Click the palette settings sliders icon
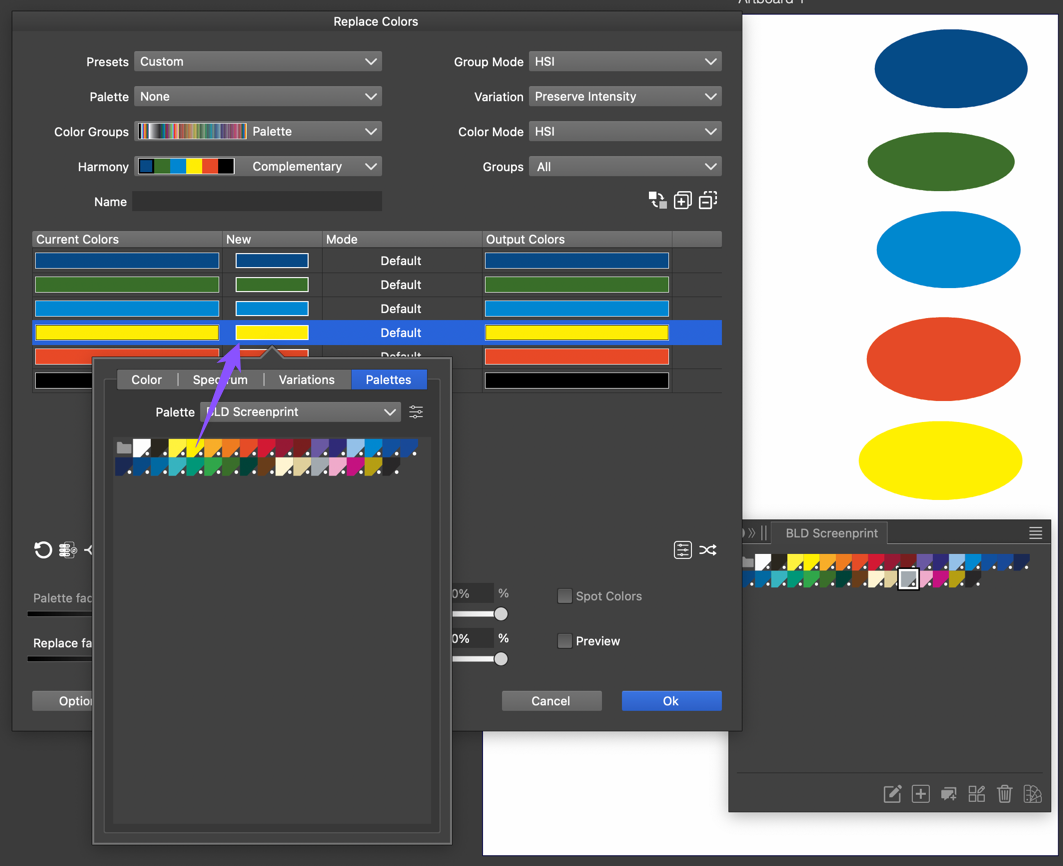Viewport: 1063px width, 866px height. (x=416, y=412)
